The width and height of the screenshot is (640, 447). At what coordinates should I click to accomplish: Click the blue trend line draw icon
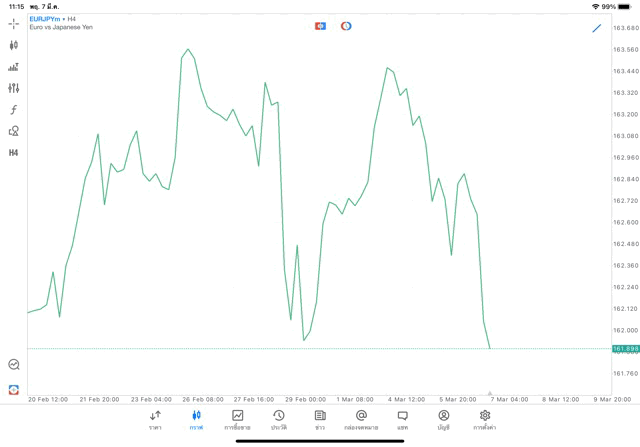coord(597,28)
